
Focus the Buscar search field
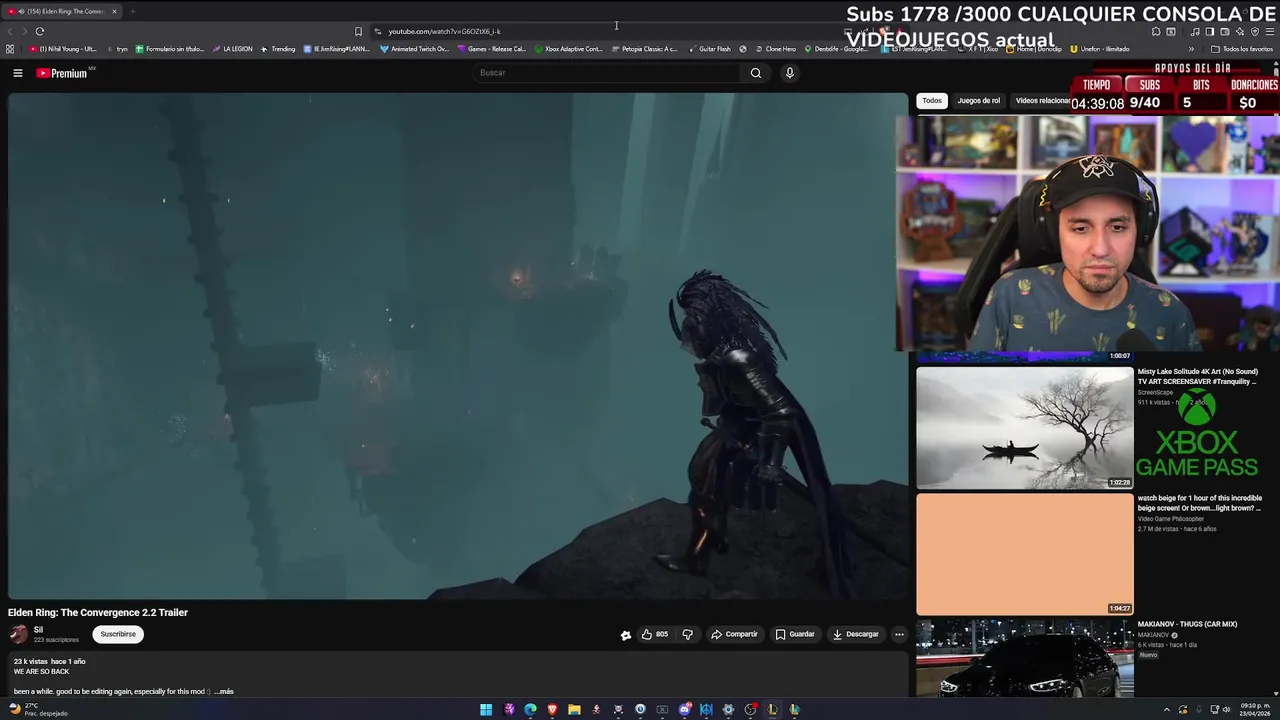(605, 73)
